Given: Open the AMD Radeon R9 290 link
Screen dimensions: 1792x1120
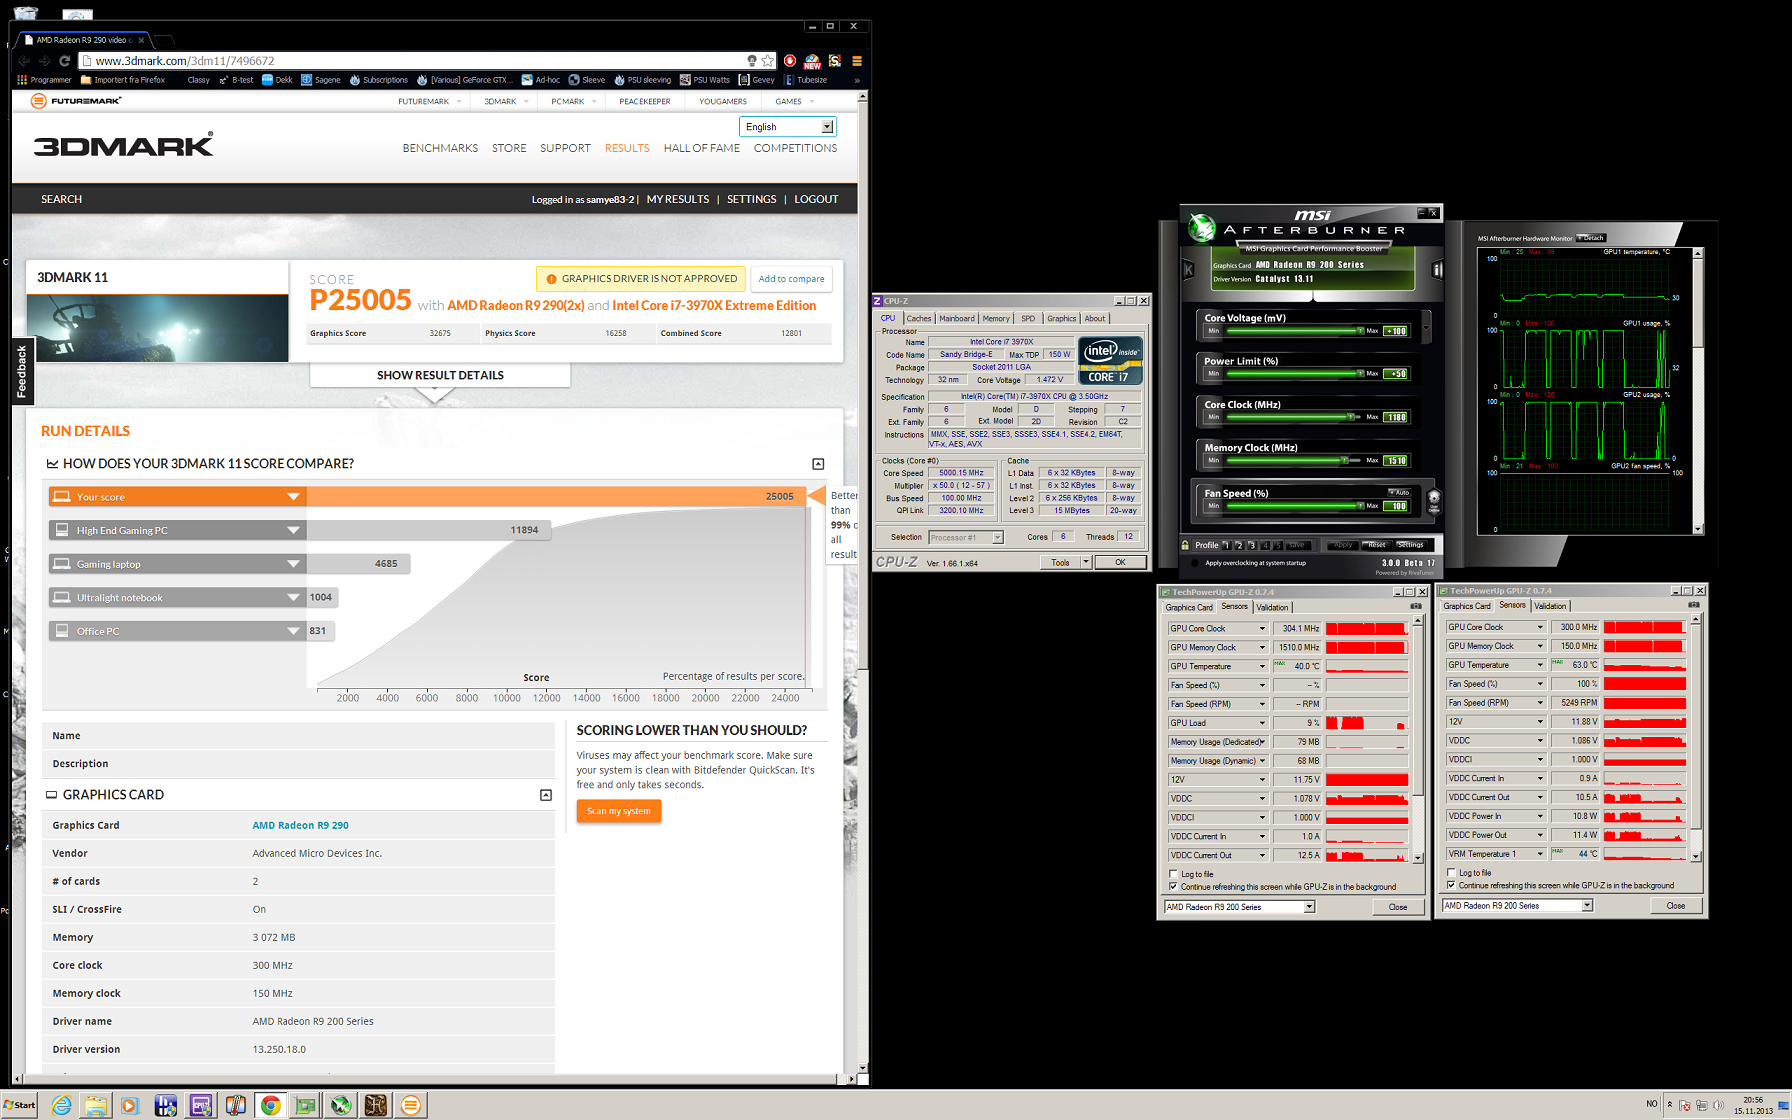Looking at the screenshot, I should coord(300,826).
